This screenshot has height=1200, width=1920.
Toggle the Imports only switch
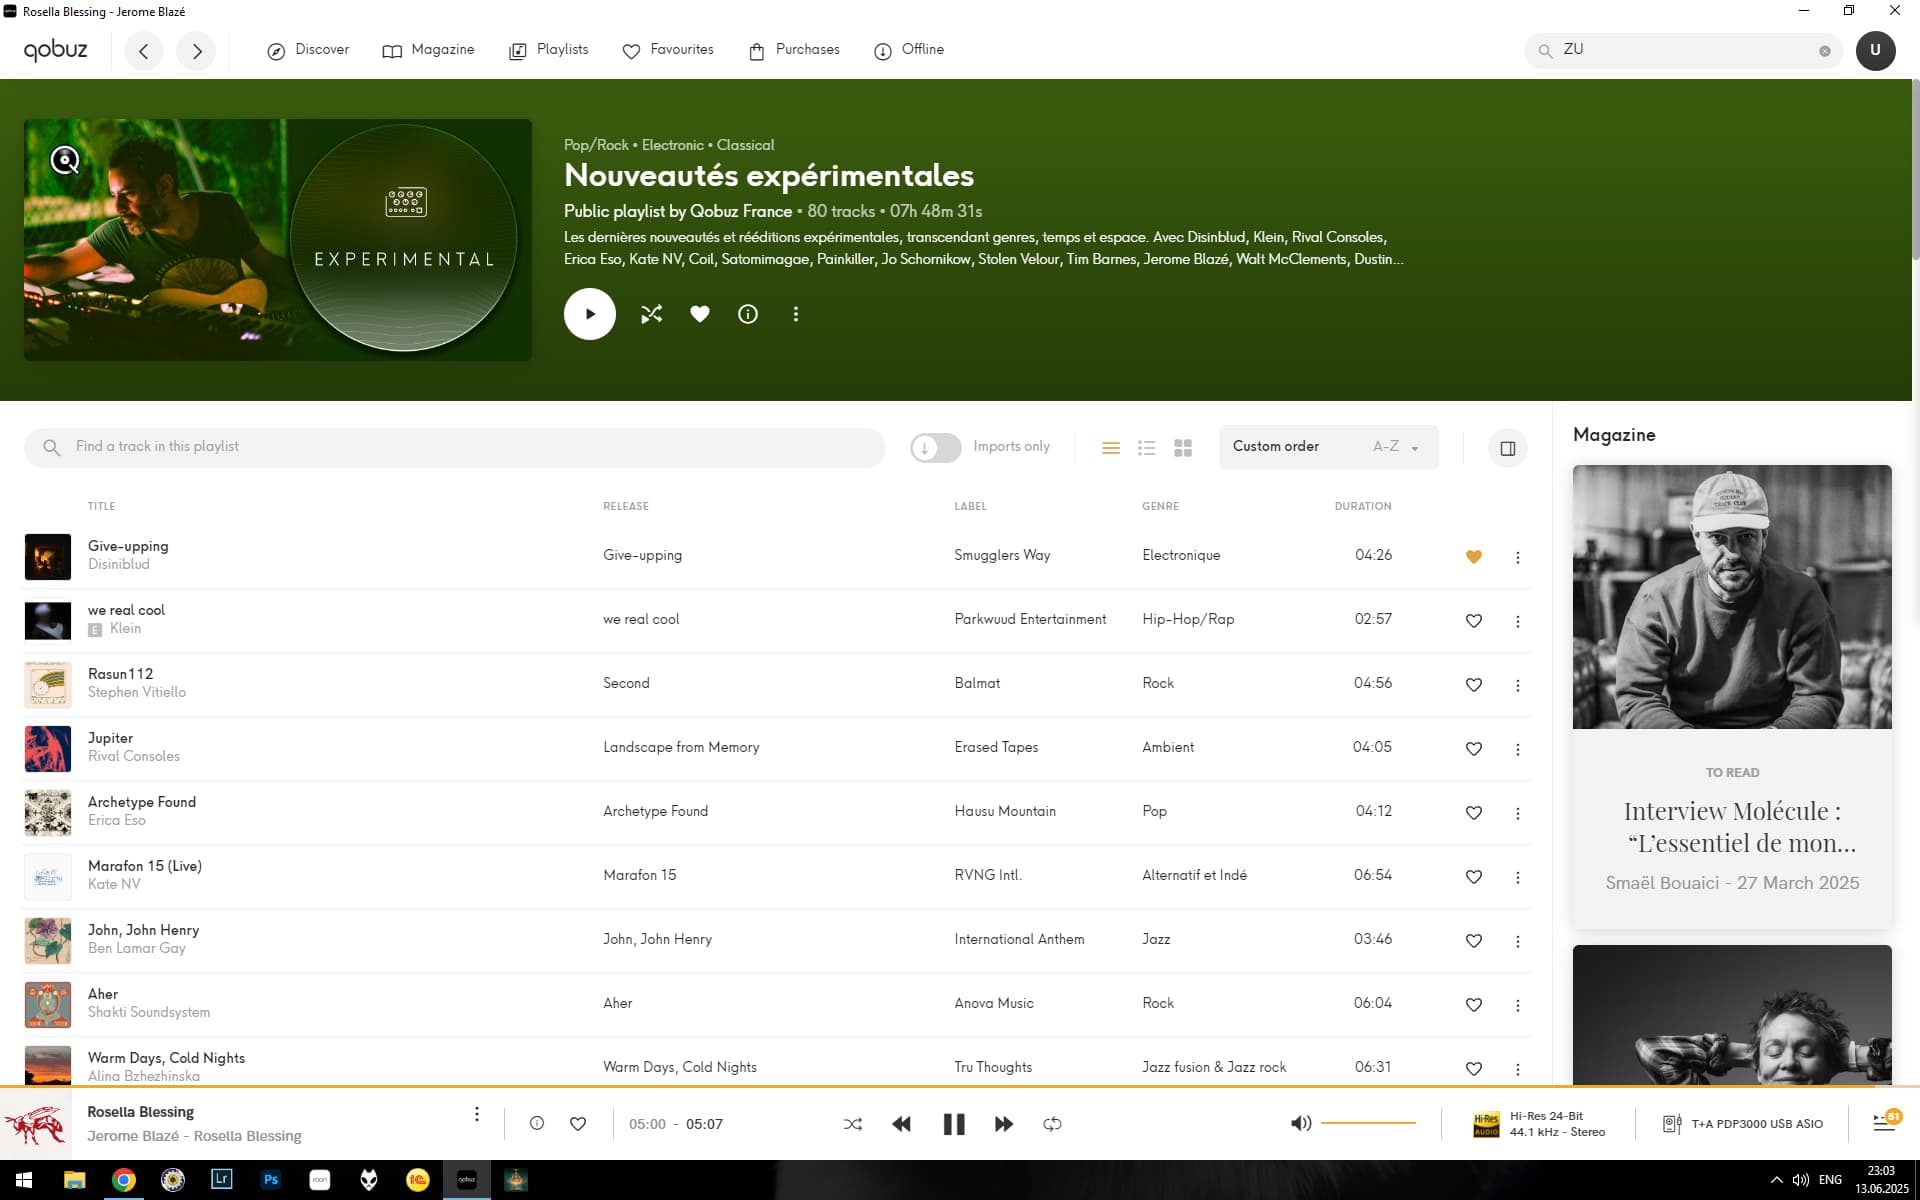935,447
